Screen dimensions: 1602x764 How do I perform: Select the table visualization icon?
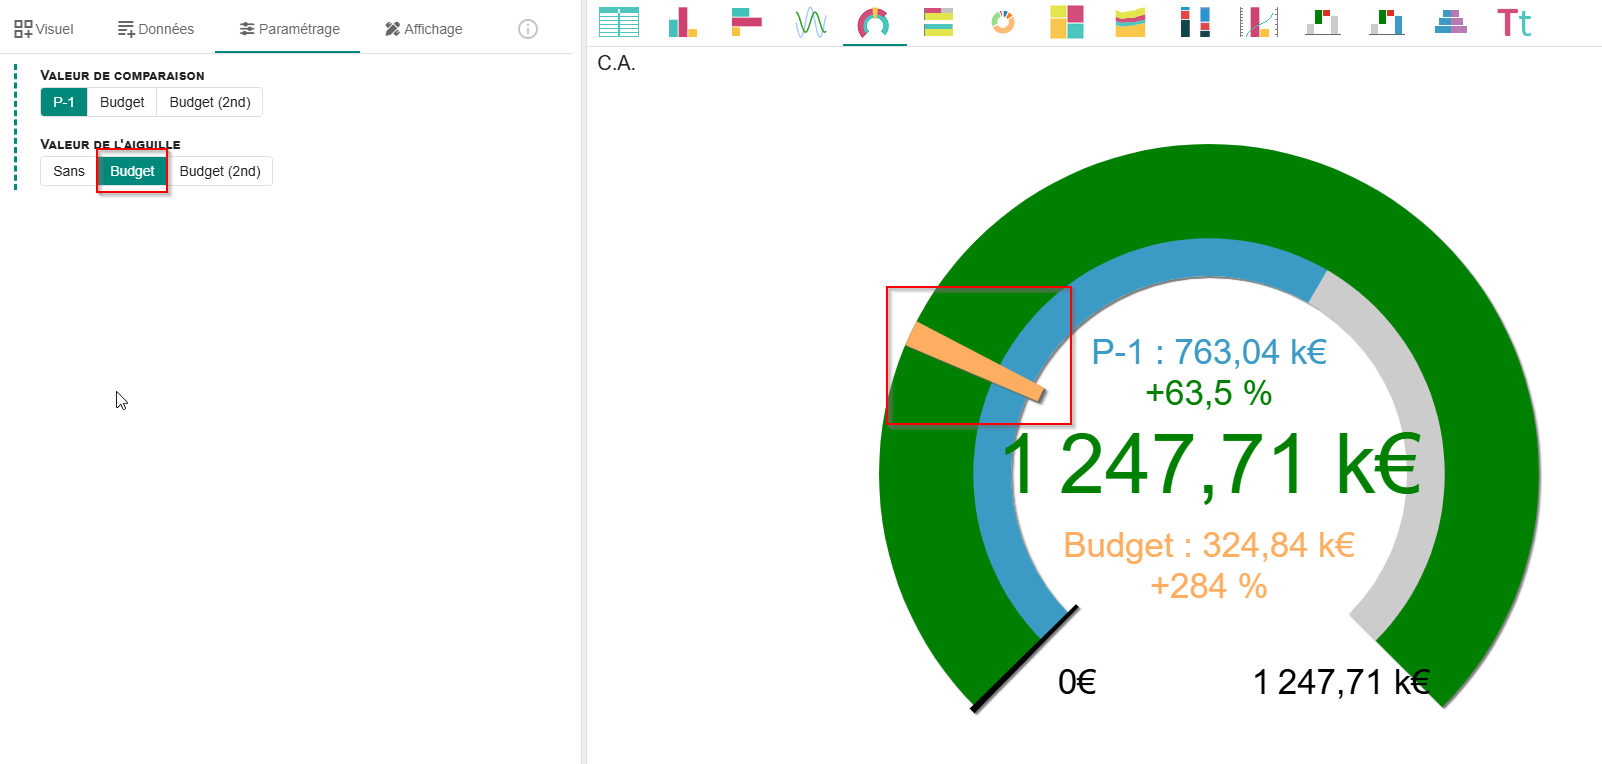(x=618, y=22)
